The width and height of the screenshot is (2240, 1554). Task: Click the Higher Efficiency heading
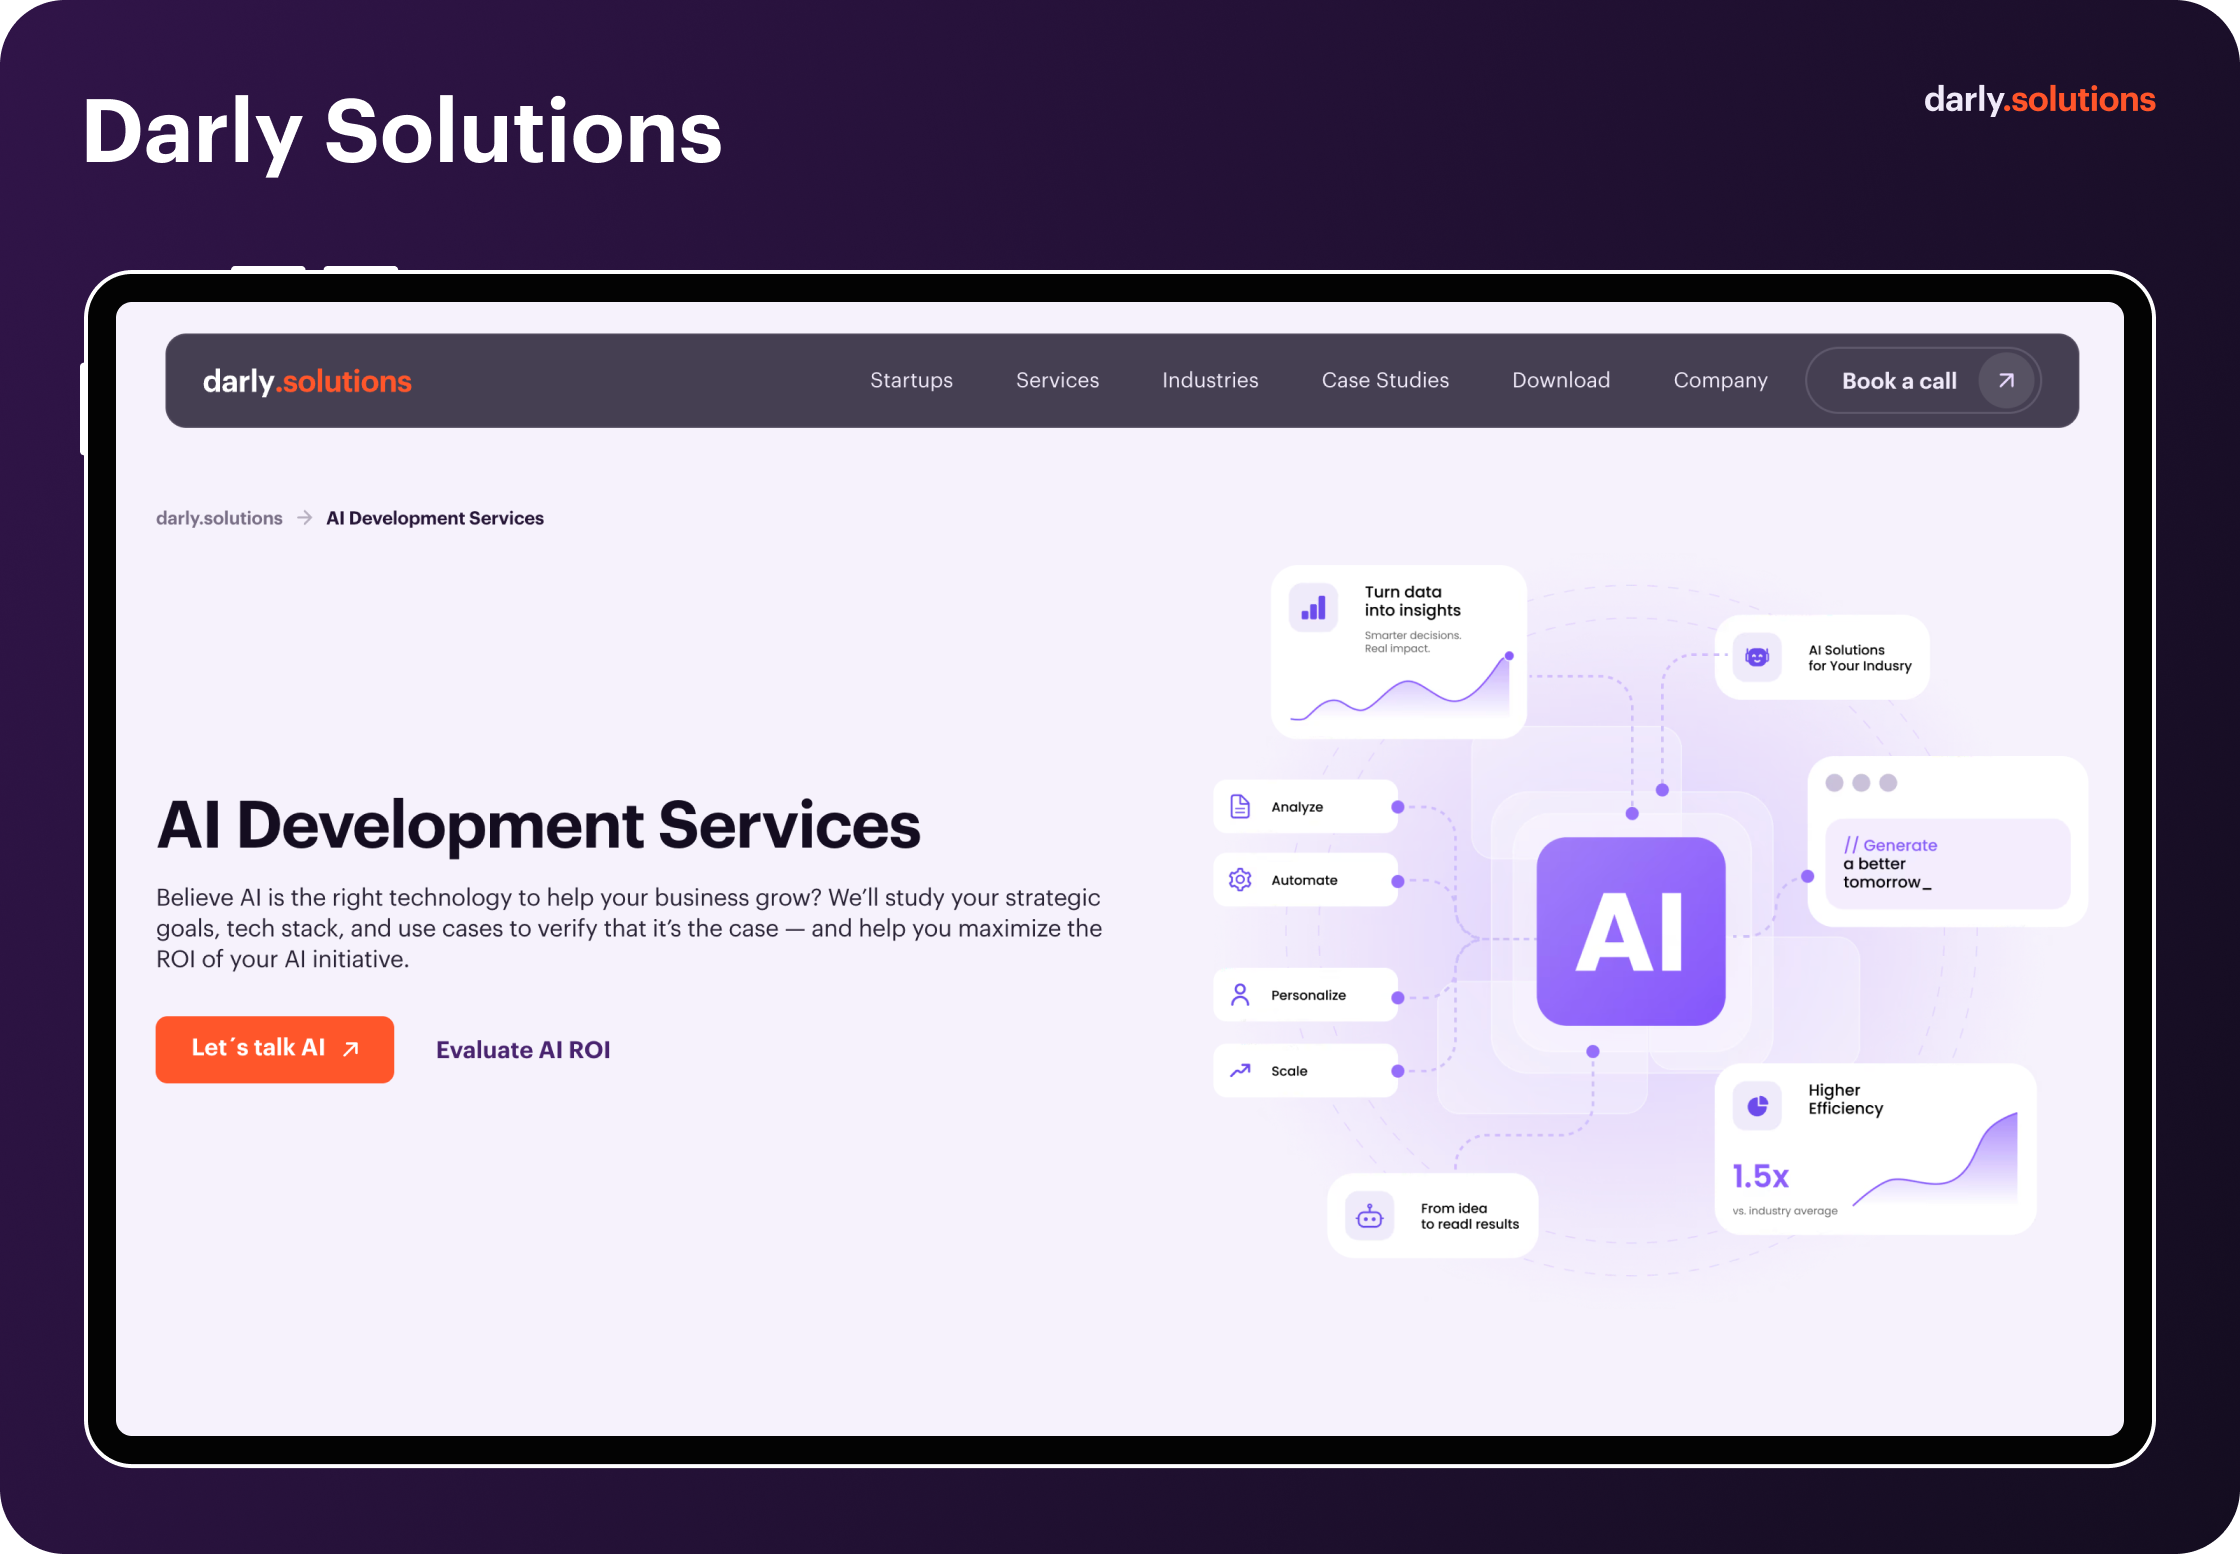pos(1845,1099)
